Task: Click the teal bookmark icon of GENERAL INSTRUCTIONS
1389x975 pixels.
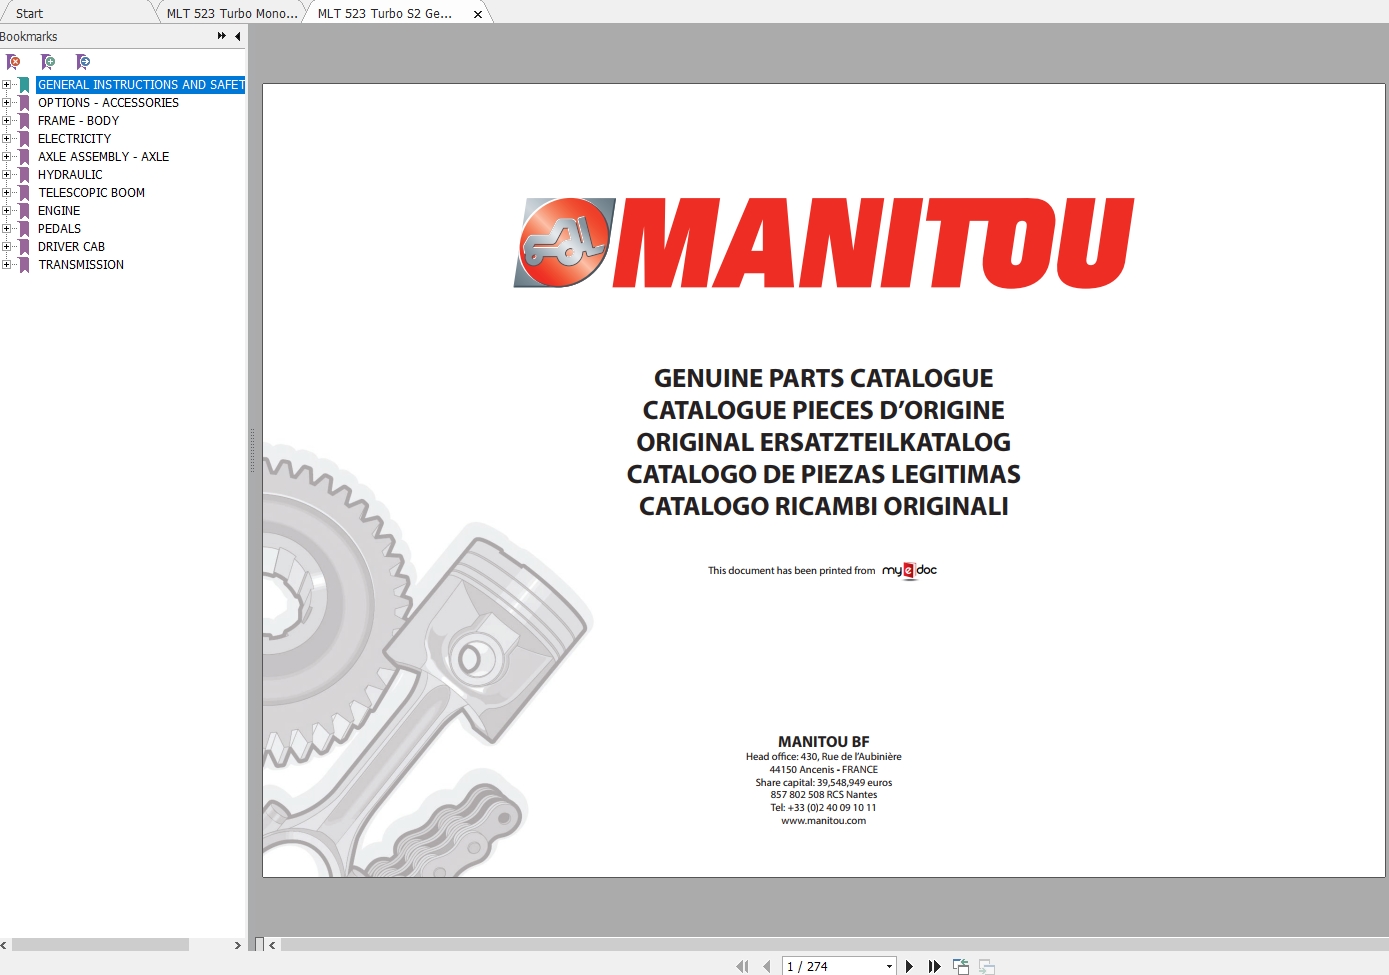Action: coord(24,85)
